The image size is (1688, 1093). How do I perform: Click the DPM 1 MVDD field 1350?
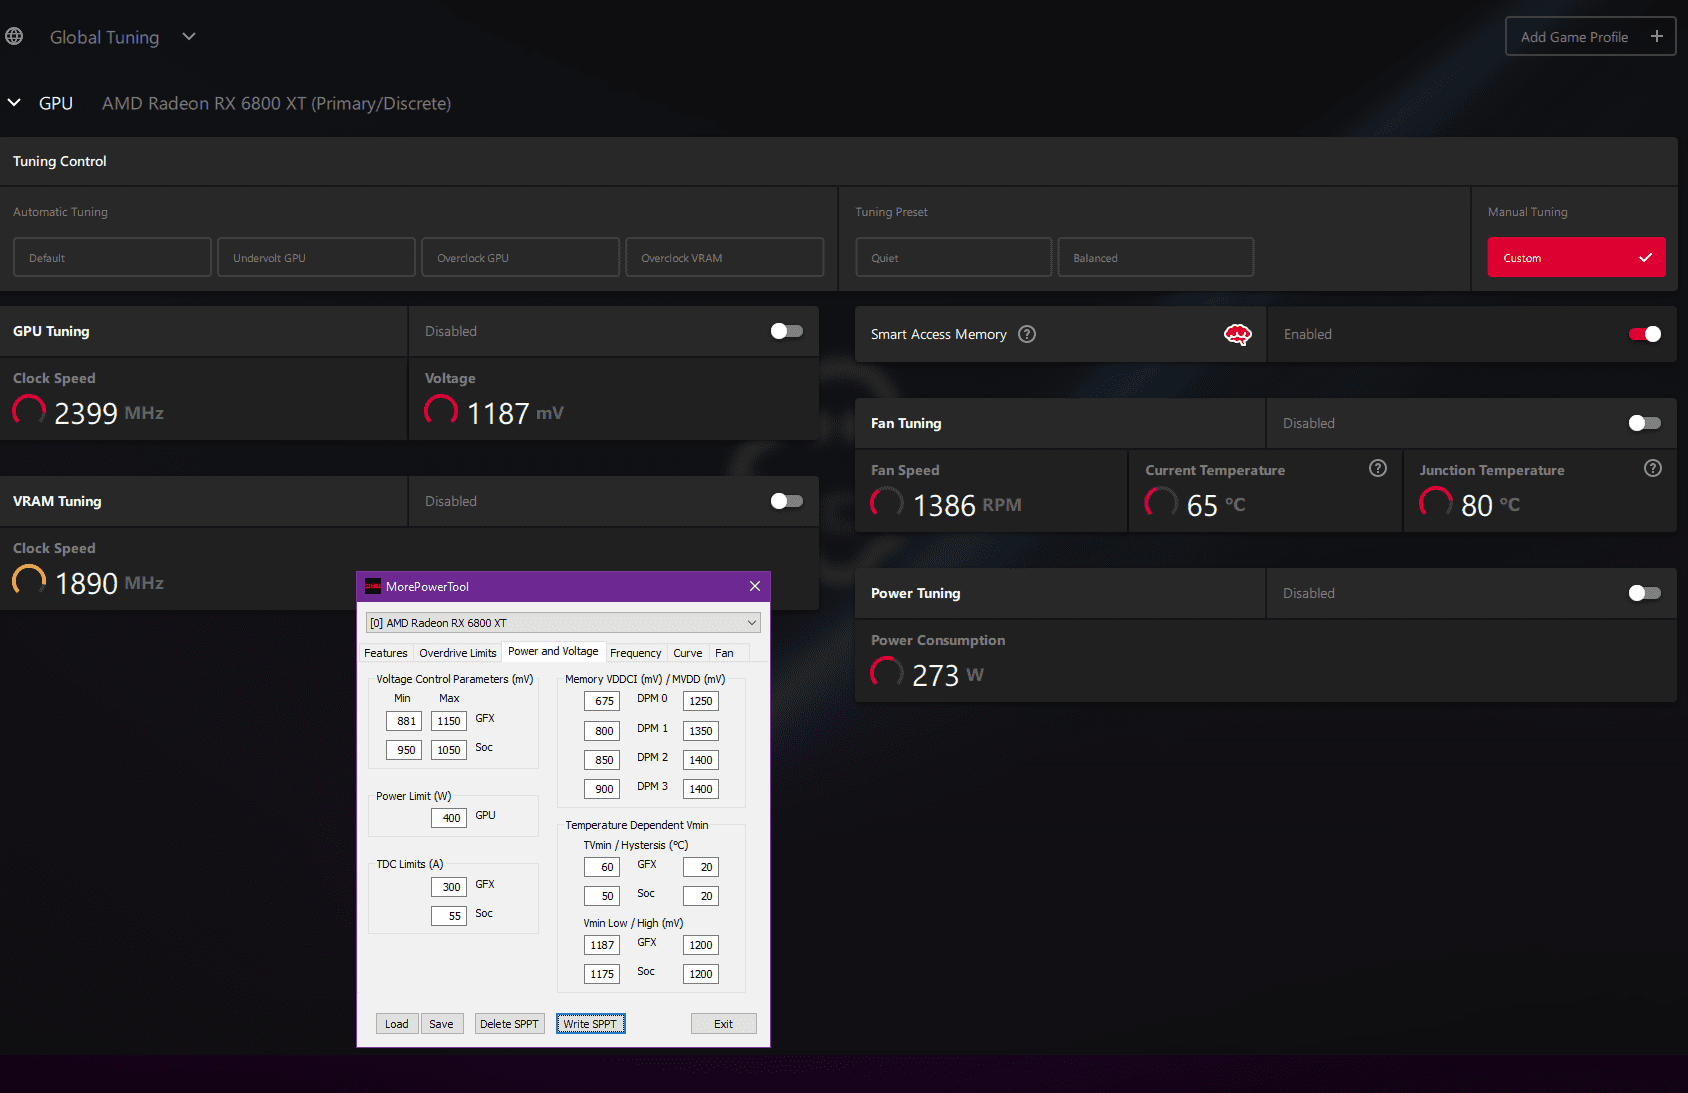701,731
